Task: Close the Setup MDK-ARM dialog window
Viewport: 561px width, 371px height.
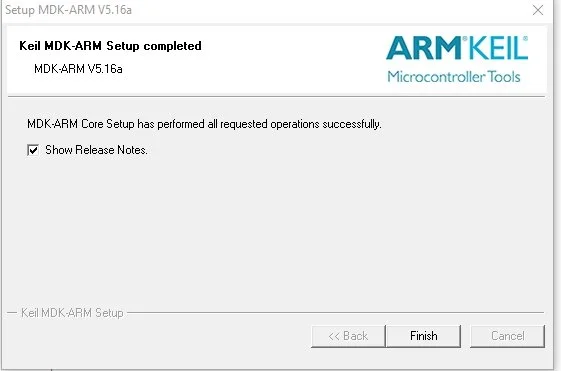Action: tap(538, 10)
